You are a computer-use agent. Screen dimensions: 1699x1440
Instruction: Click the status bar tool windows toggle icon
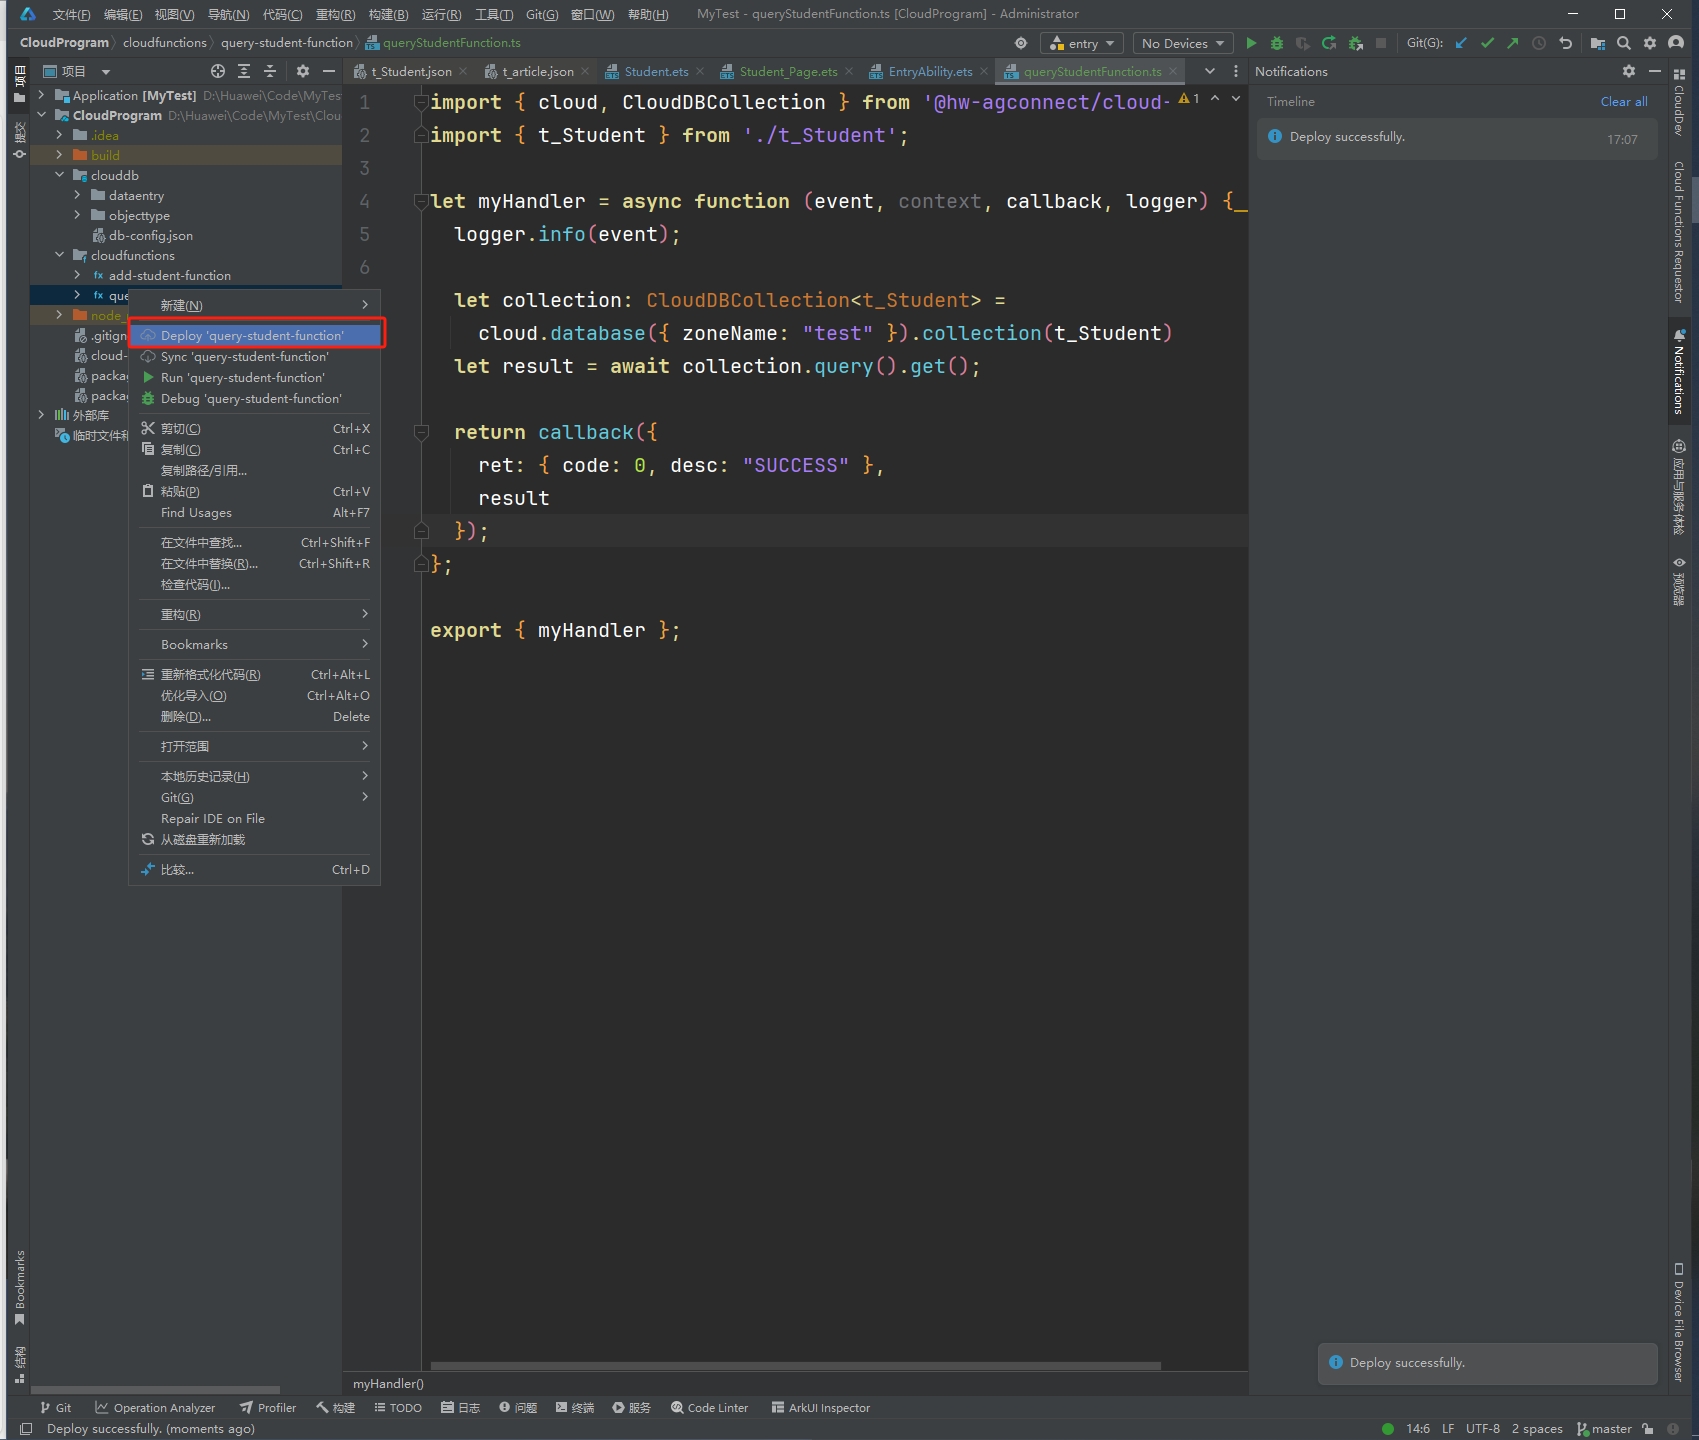coord(26,1429)
